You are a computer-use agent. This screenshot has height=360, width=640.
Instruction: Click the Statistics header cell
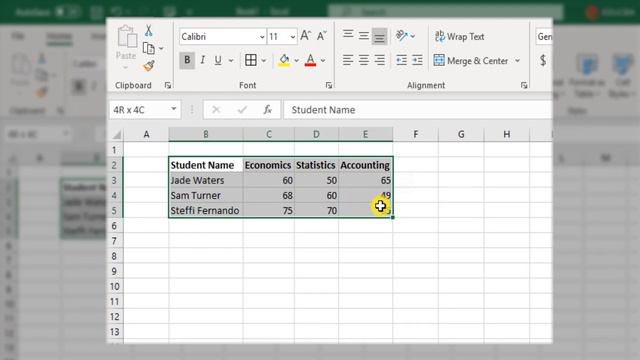pyautogui.click(x=316, y=165)
